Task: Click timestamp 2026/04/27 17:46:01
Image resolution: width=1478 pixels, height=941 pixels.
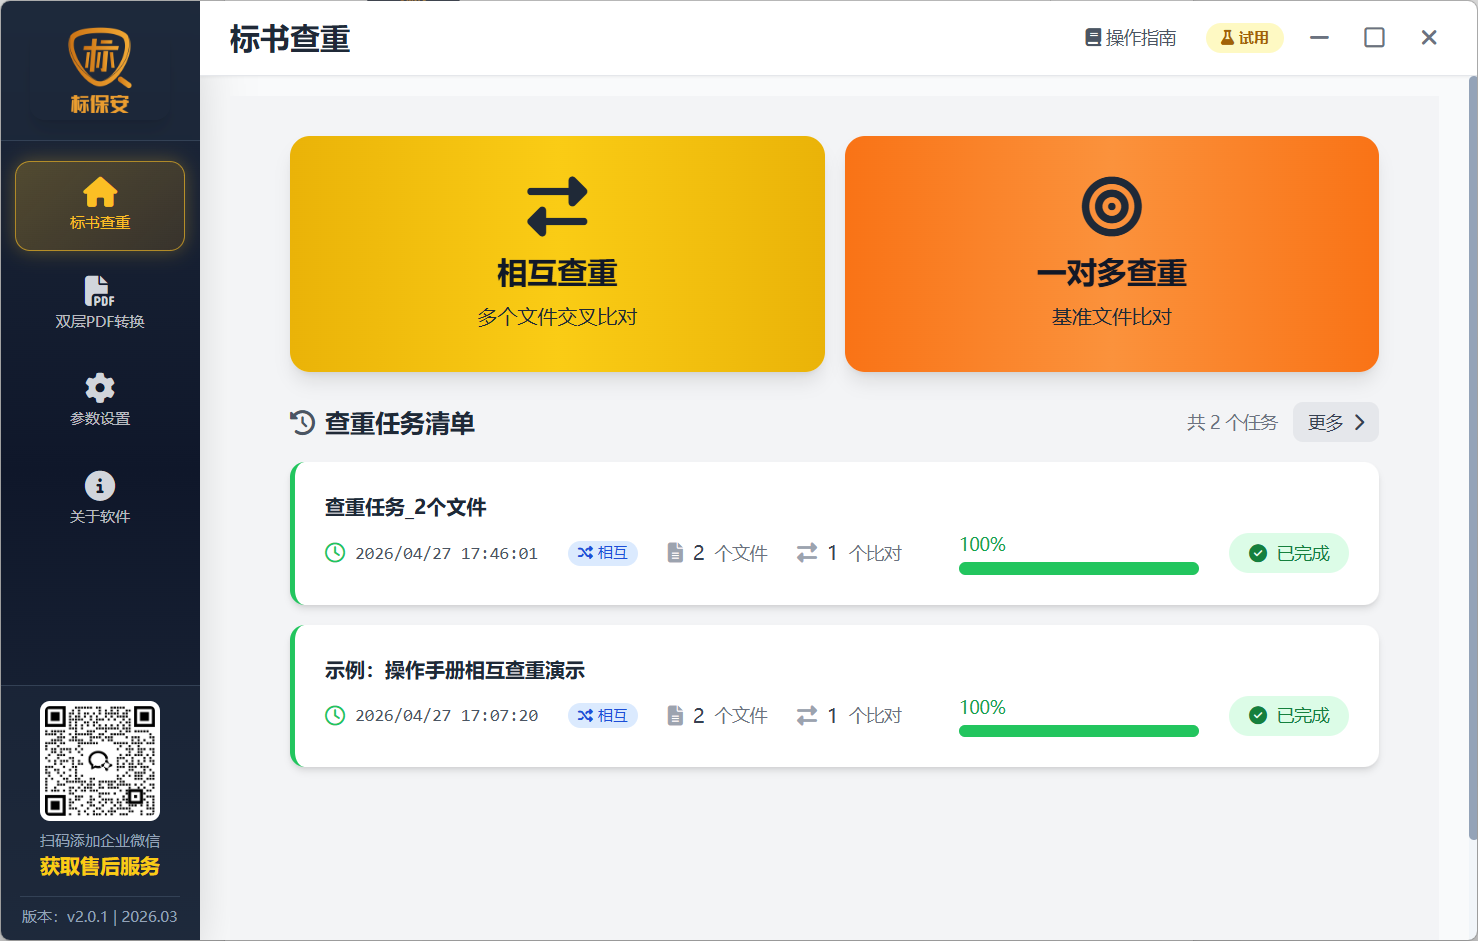Action: 446,554
